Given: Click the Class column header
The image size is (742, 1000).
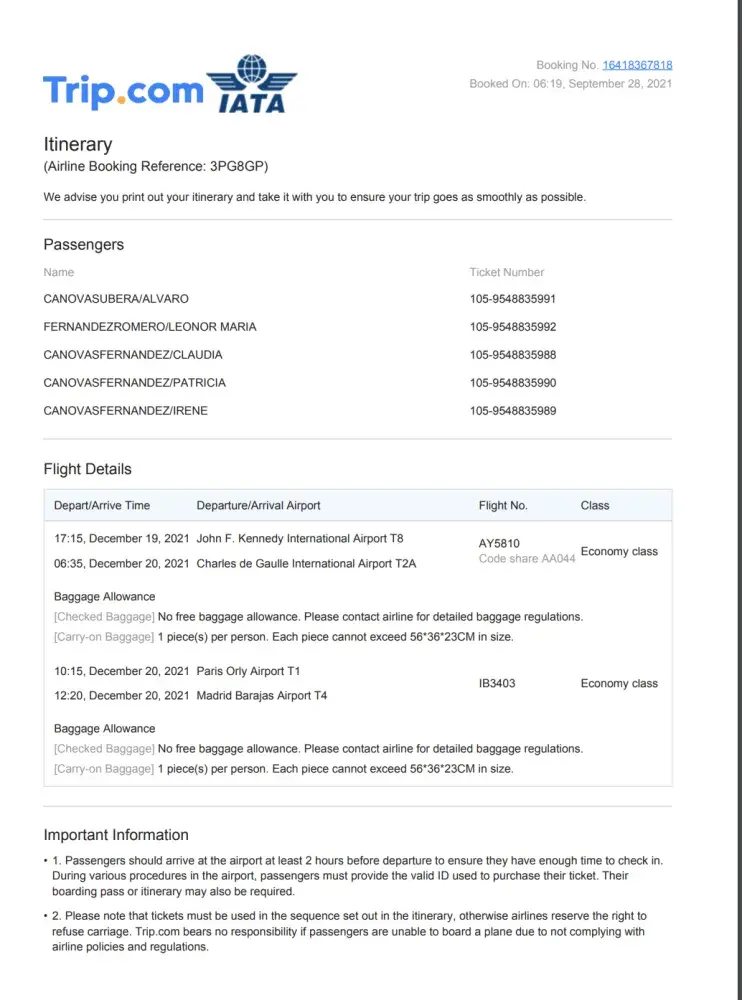Looking at the screenshot, I should [595, 506].
